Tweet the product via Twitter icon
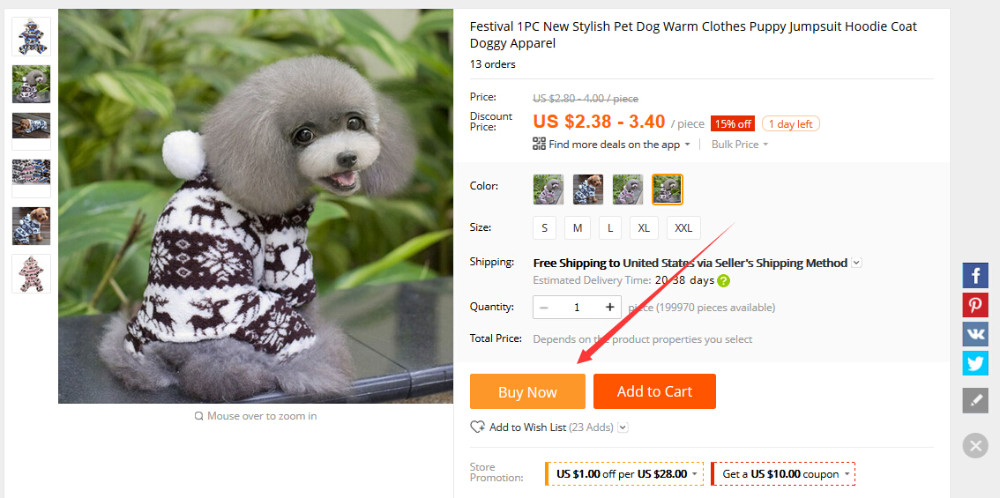 (x=975, y=363)
